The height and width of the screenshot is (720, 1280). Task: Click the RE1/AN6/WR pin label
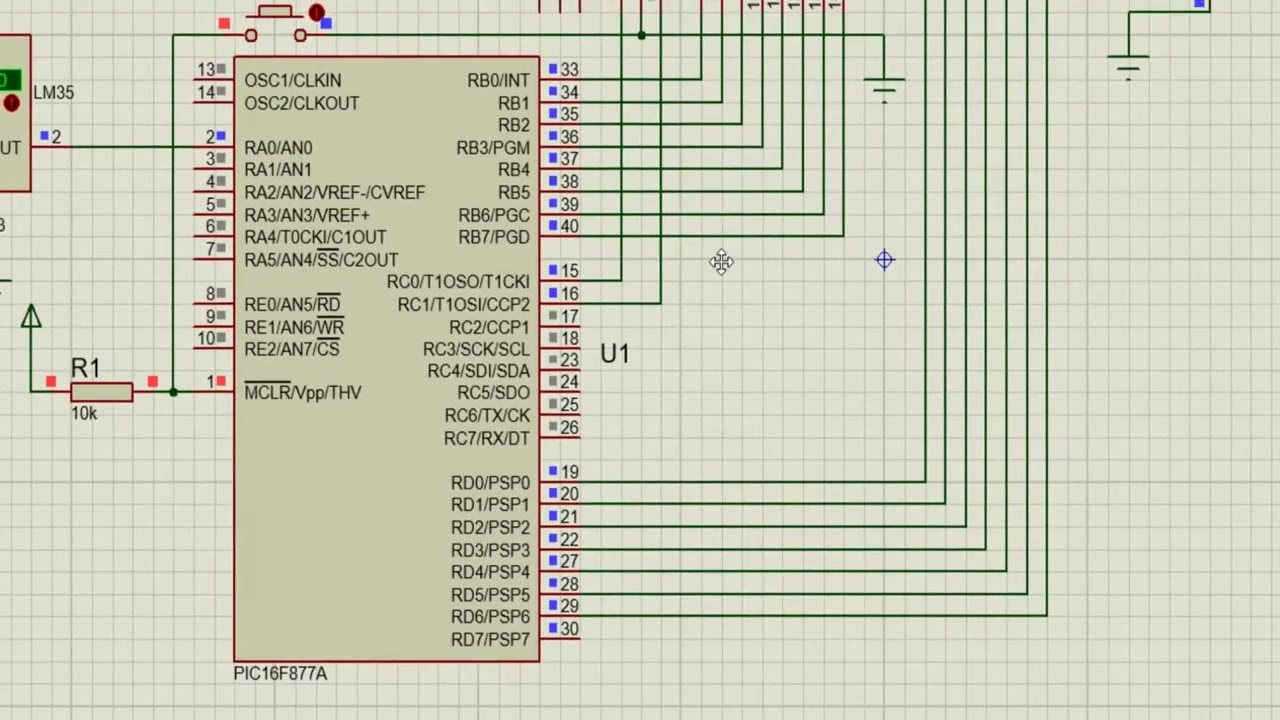point(294,327)
